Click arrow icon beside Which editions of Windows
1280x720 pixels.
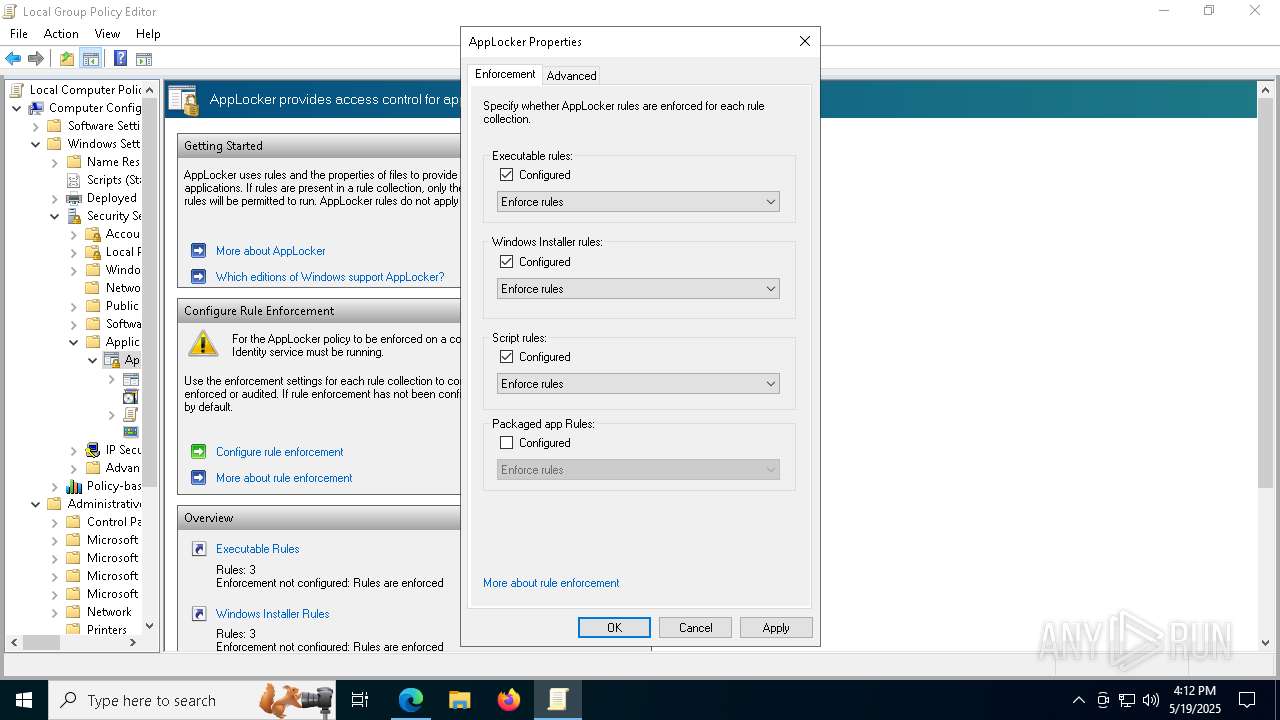coord(198,277)
